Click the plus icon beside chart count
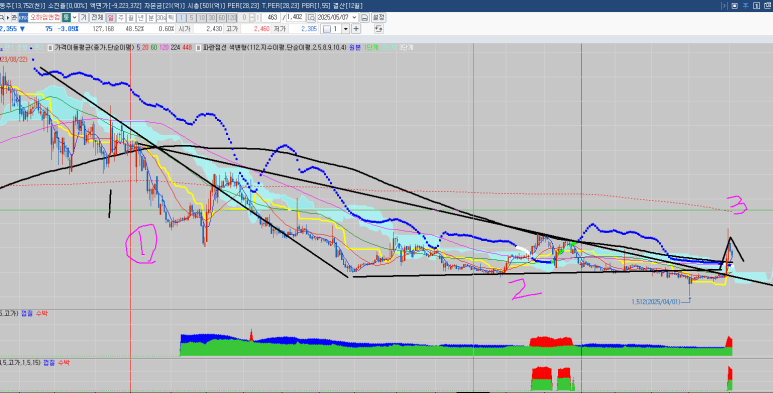 (x=355, y=29)
